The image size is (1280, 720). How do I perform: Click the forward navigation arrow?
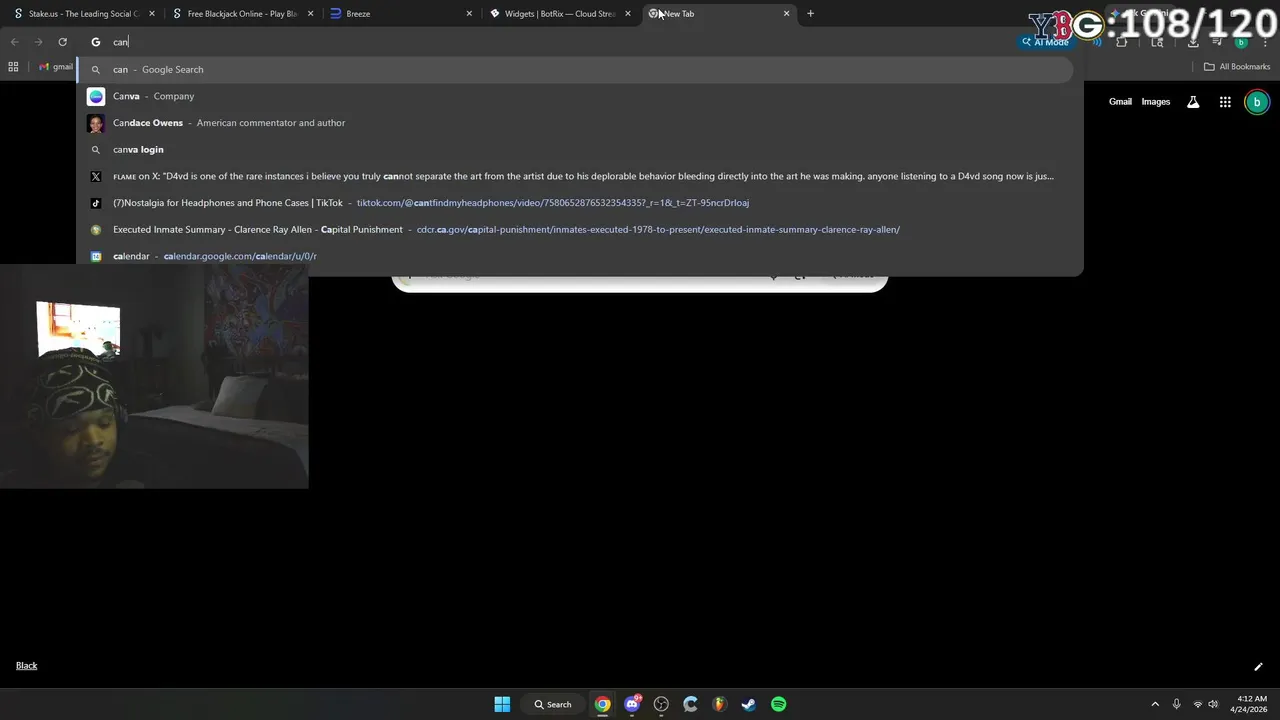(38, 42)
